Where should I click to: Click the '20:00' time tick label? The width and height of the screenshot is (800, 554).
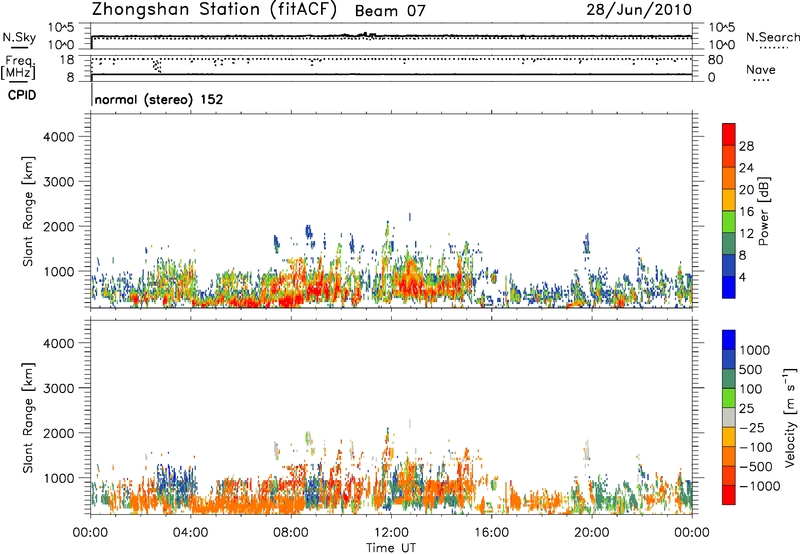coord(592,533)
